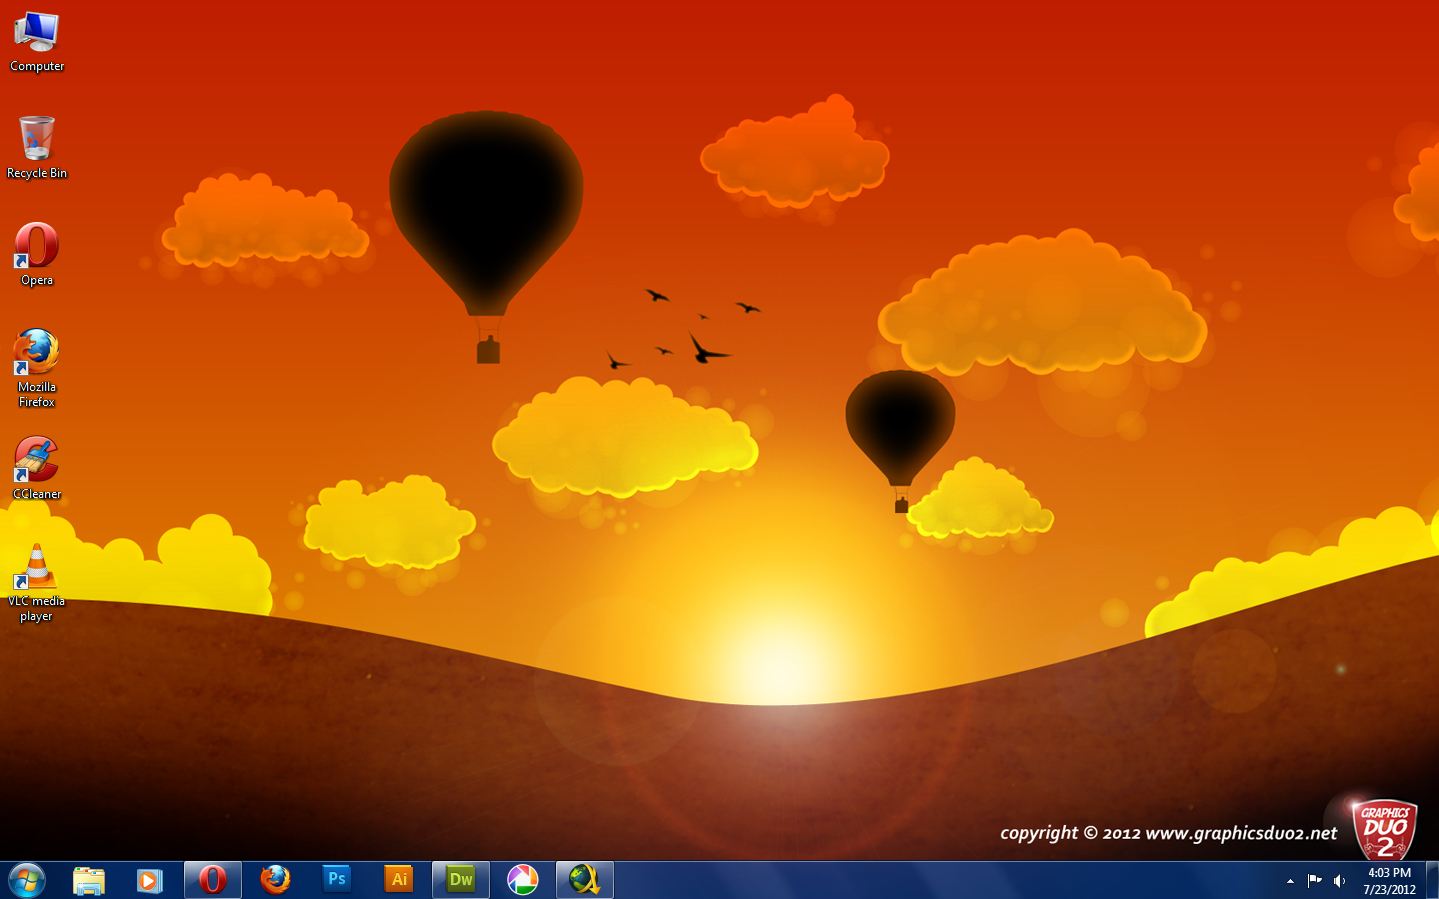
Task: Switch to Dreamweaver in the taskbar
Action: (x=461, y=880)
